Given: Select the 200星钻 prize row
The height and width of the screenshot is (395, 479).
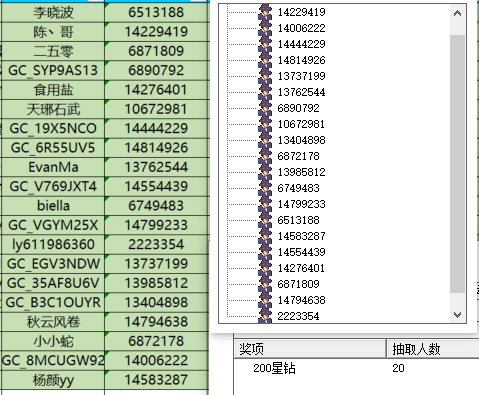Looking at the screenshot, I should pos(356,368).
